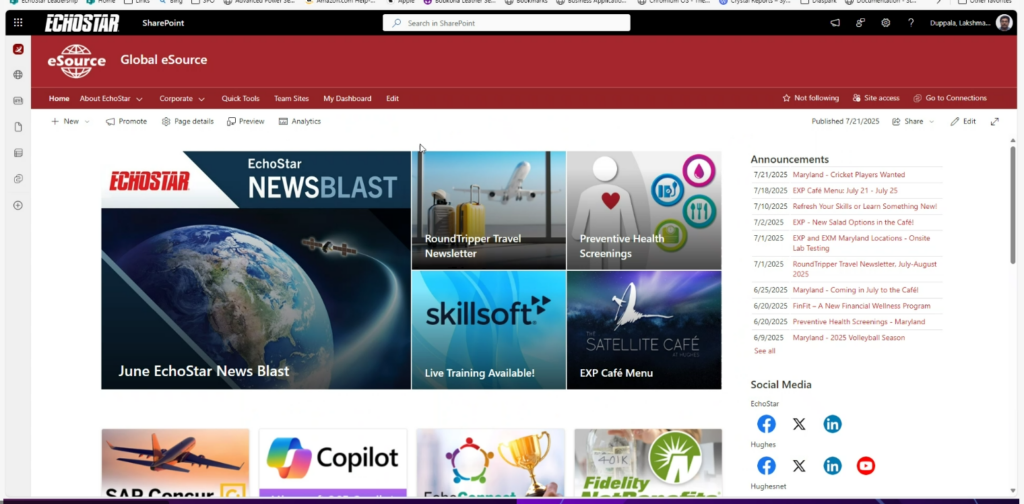Select Home in site navigation
Image resolution: width=1024 pixels, height=504 pixels.
[59, 99]
